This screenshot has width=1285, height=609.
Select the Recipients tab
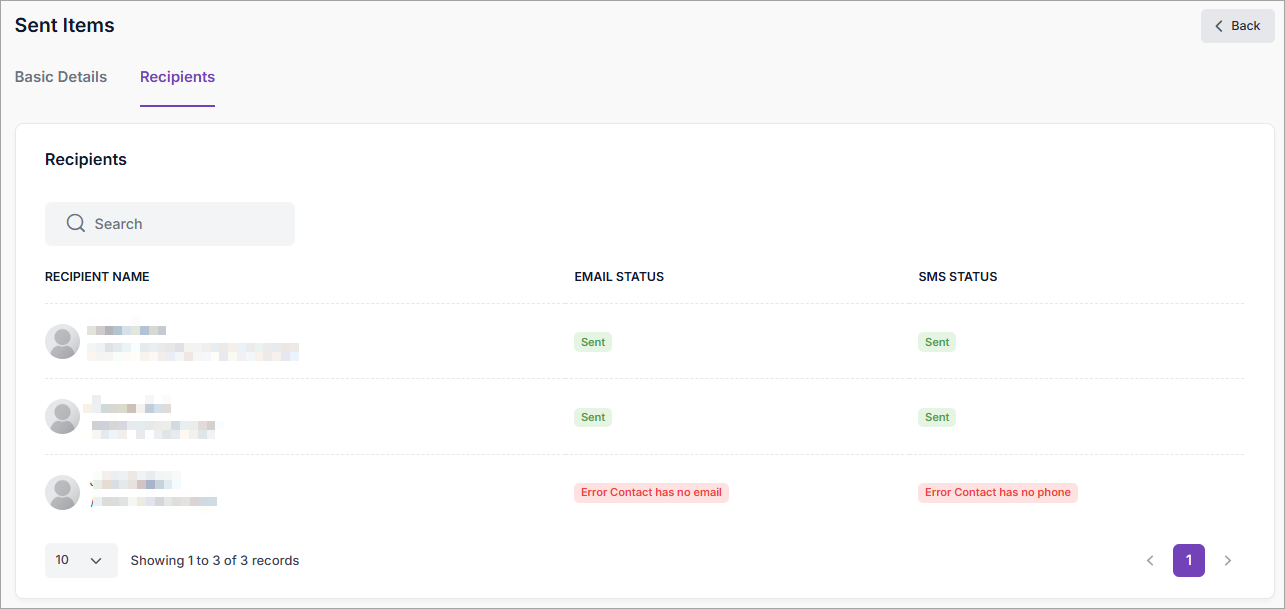click(177, 77)
